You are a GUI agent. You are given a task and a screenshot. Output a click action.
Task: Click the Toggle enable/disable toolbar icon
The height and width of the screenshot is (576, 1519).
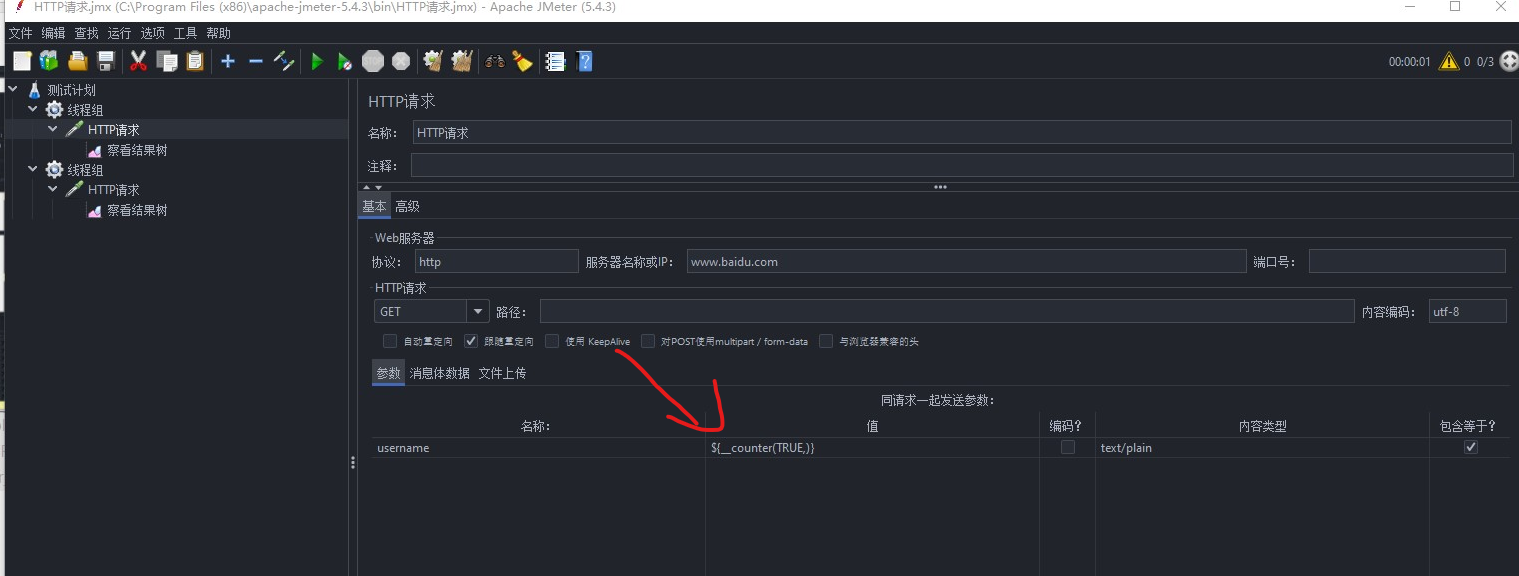pos(284,61)
